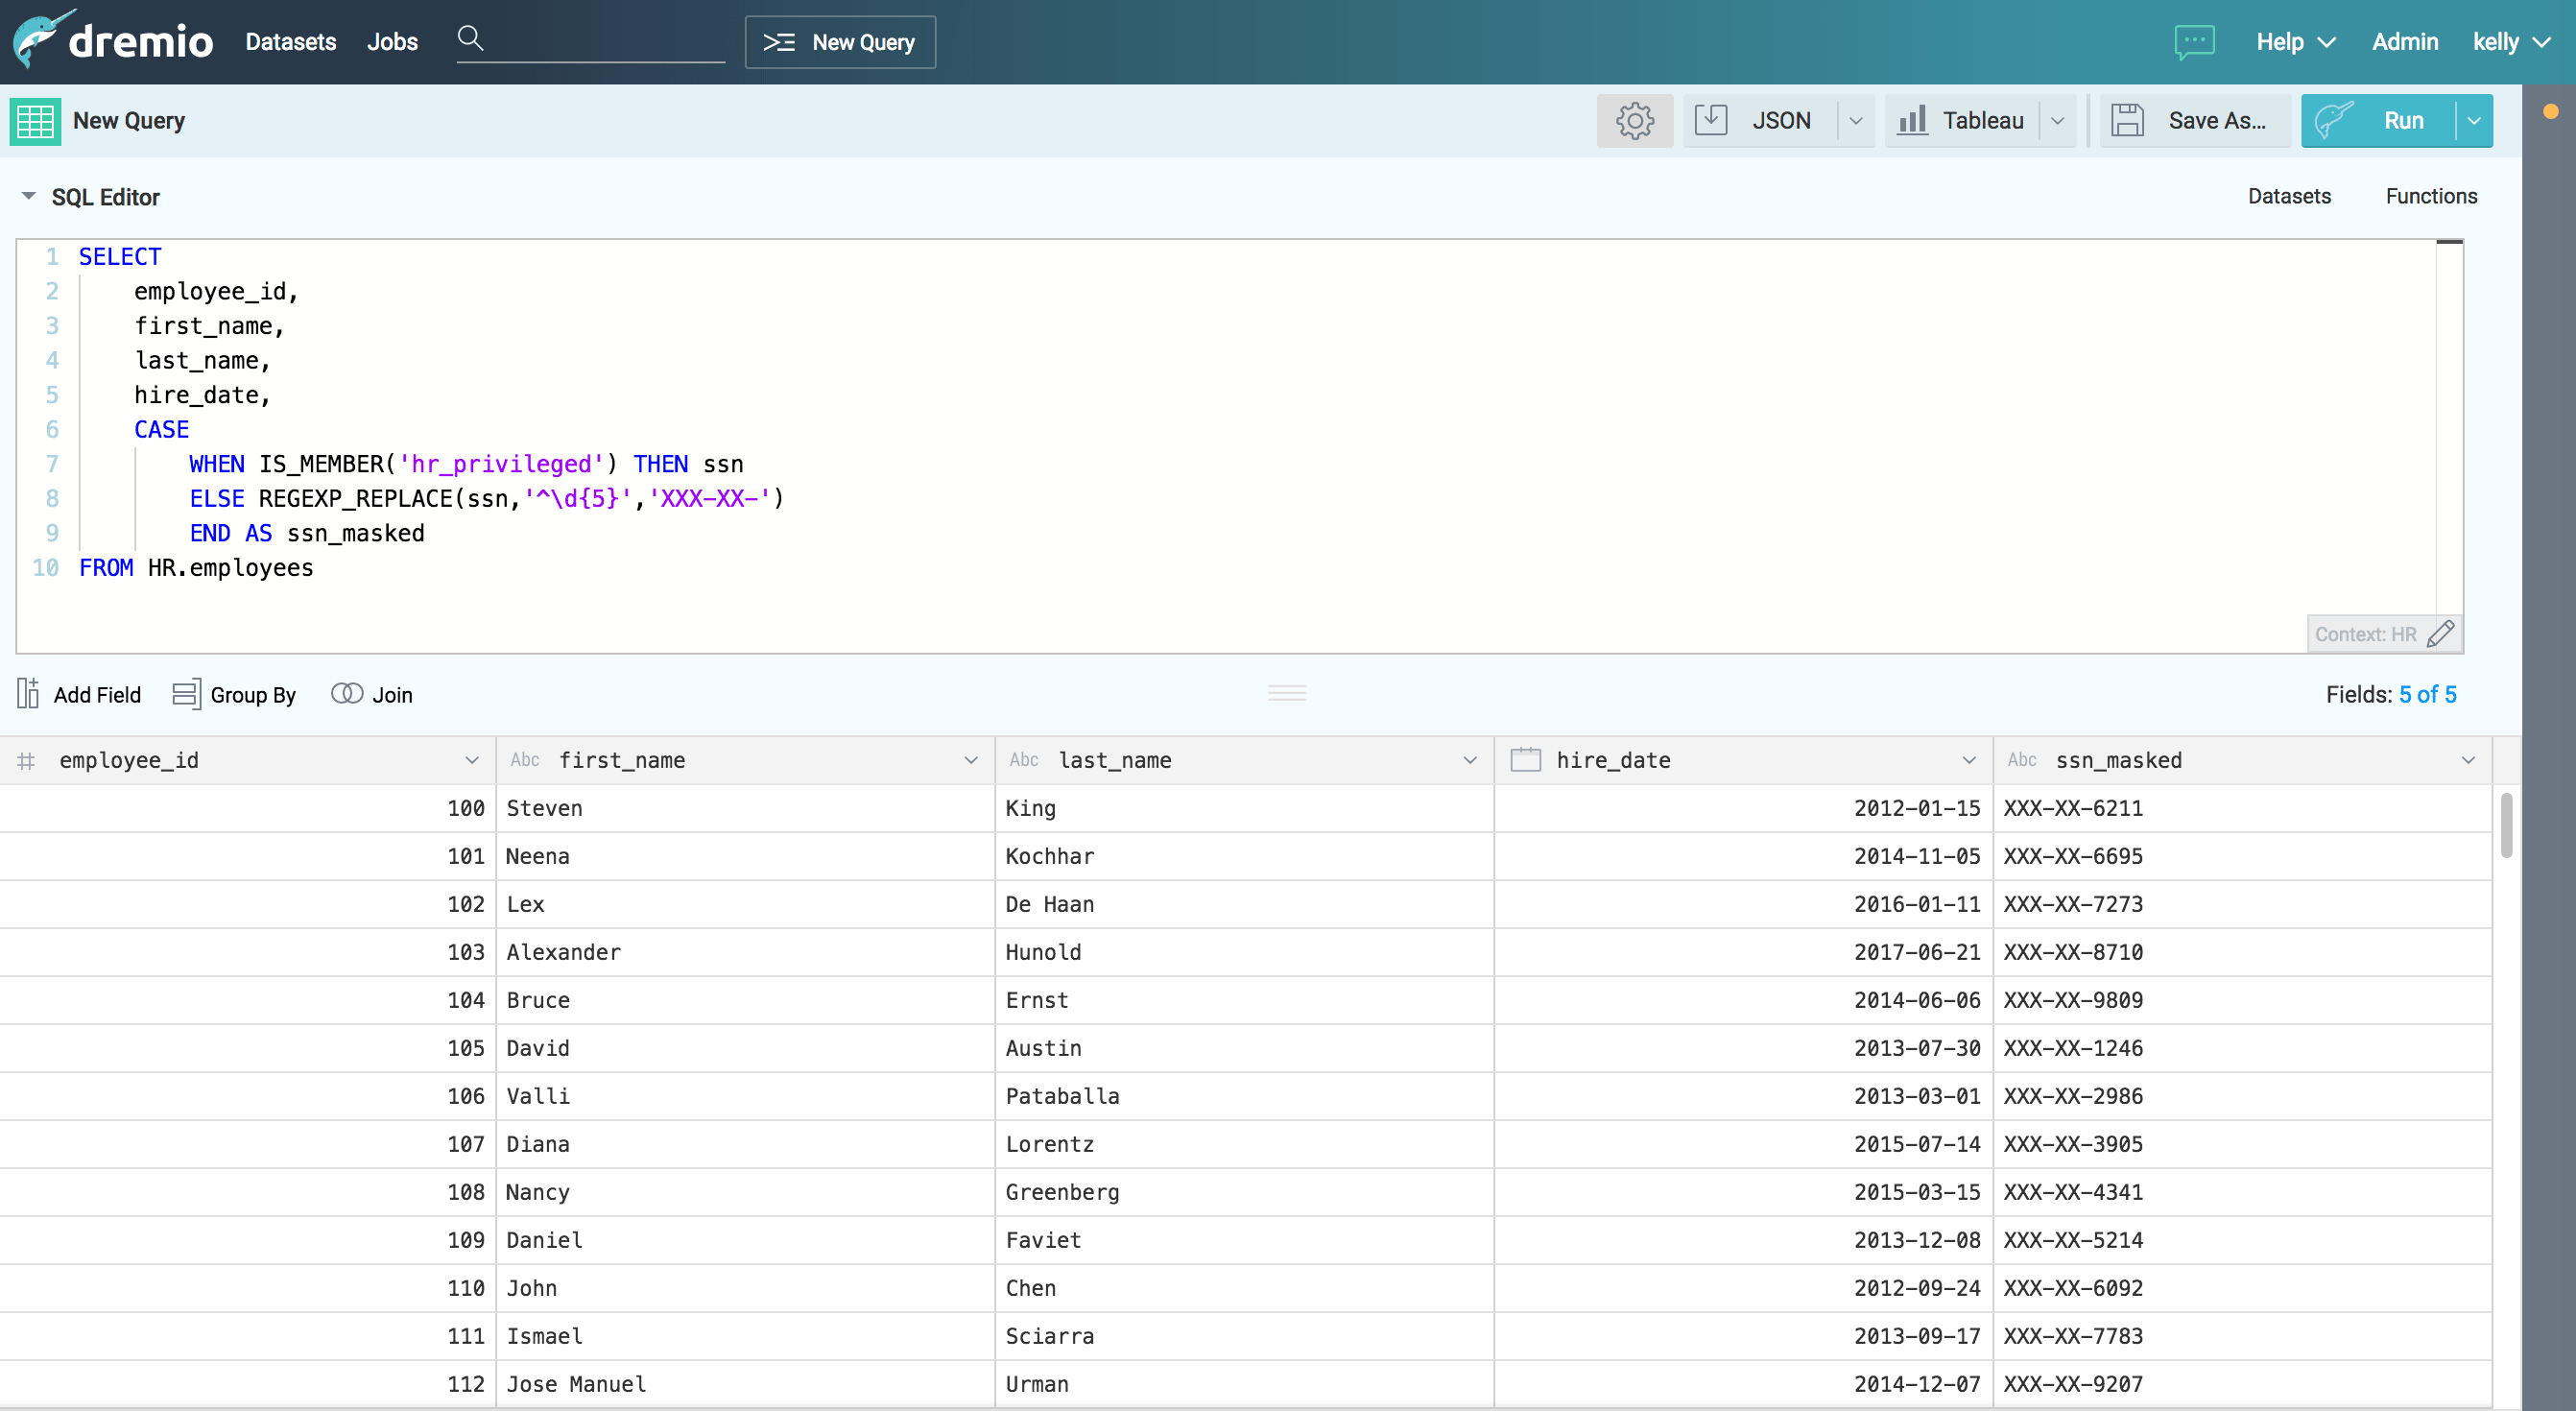Open the Jobs page
The width and height of the screenshot is (2576, 1411).
tap(392, 42)
